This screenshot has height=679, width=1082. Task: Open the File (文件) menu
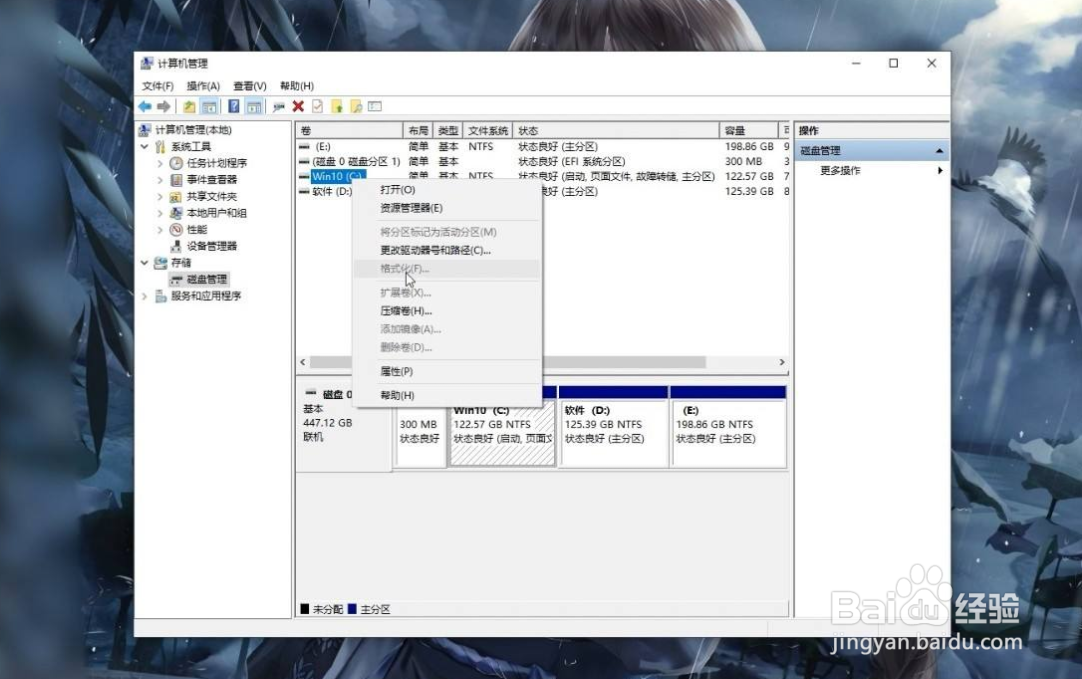coord(157,86)
